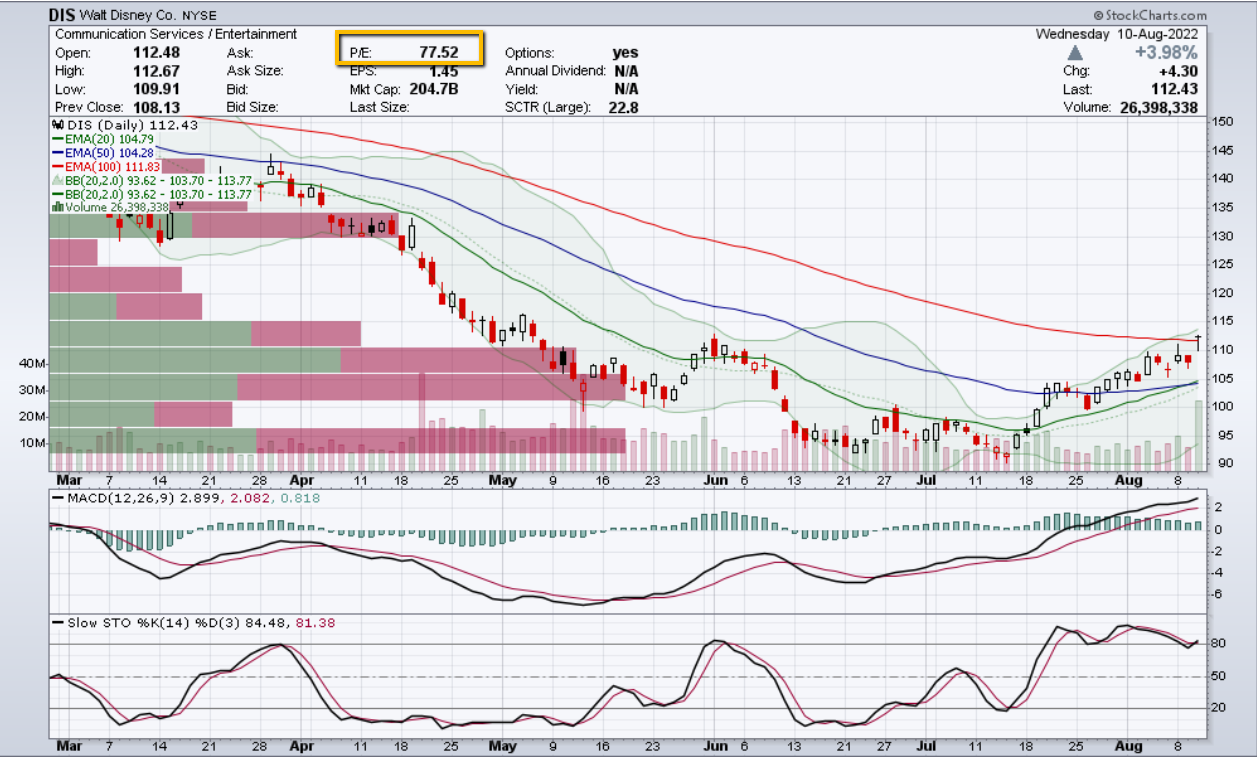Click the Last Size label
This screenshot has width=1257, height=757.
point(379,107)
